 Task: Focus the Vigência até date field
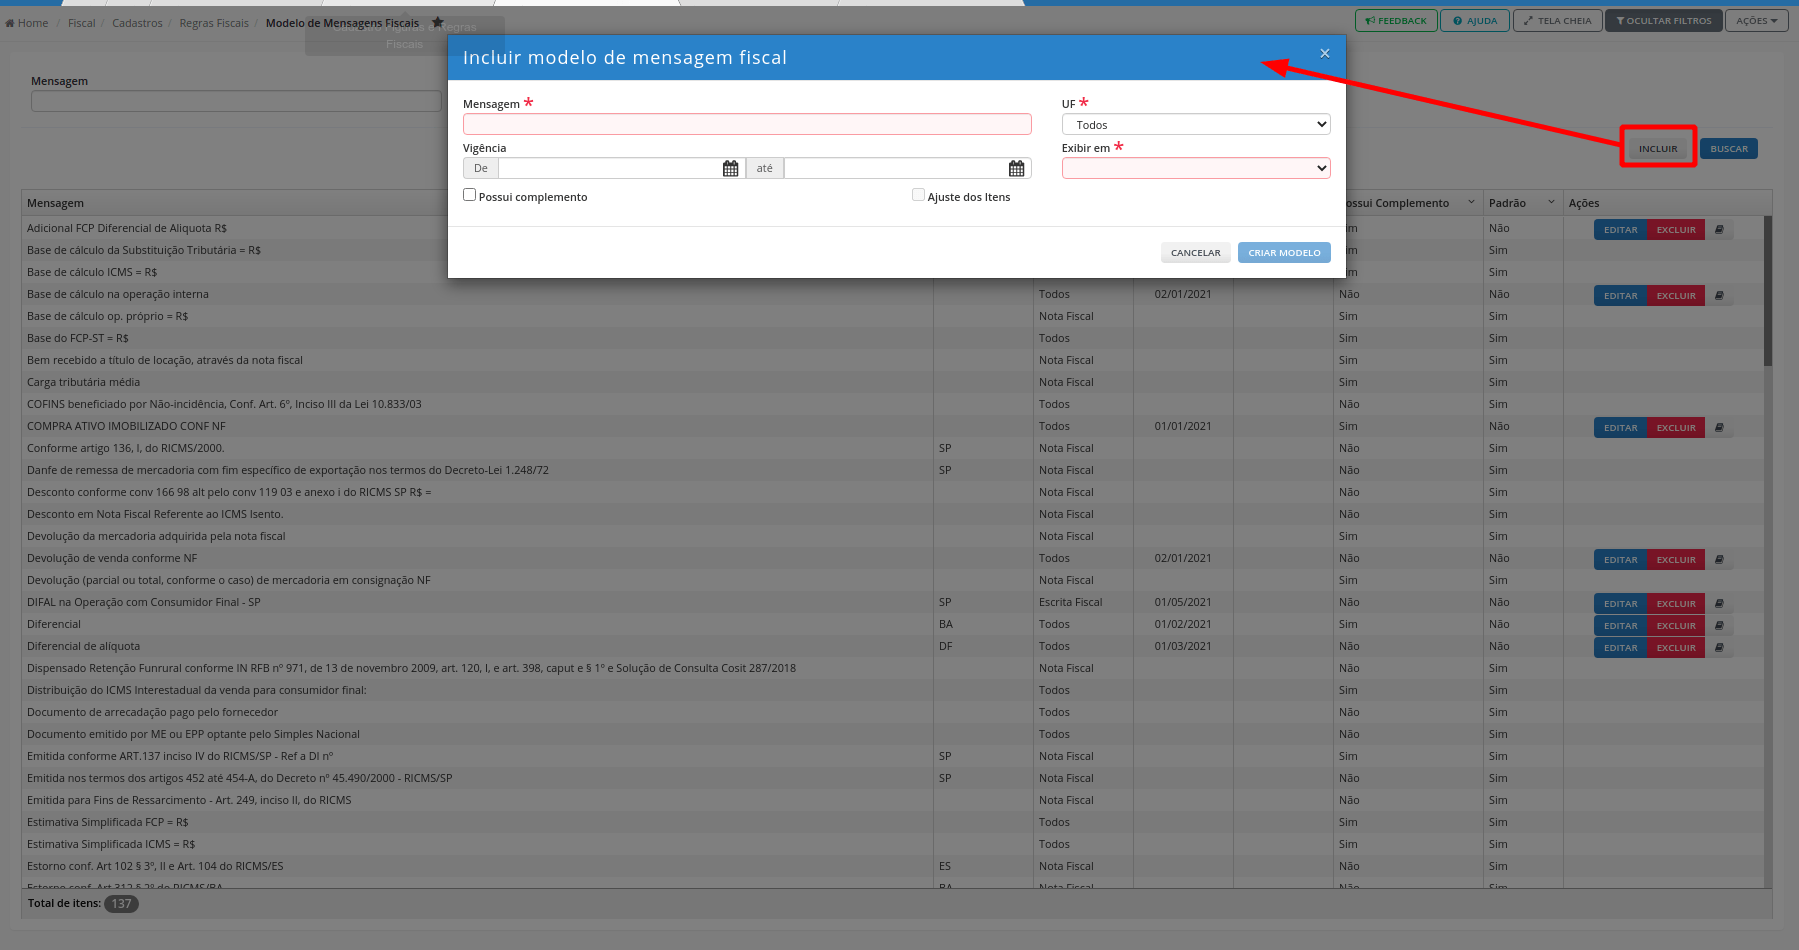pyautogui.click(x=896, y=168)
